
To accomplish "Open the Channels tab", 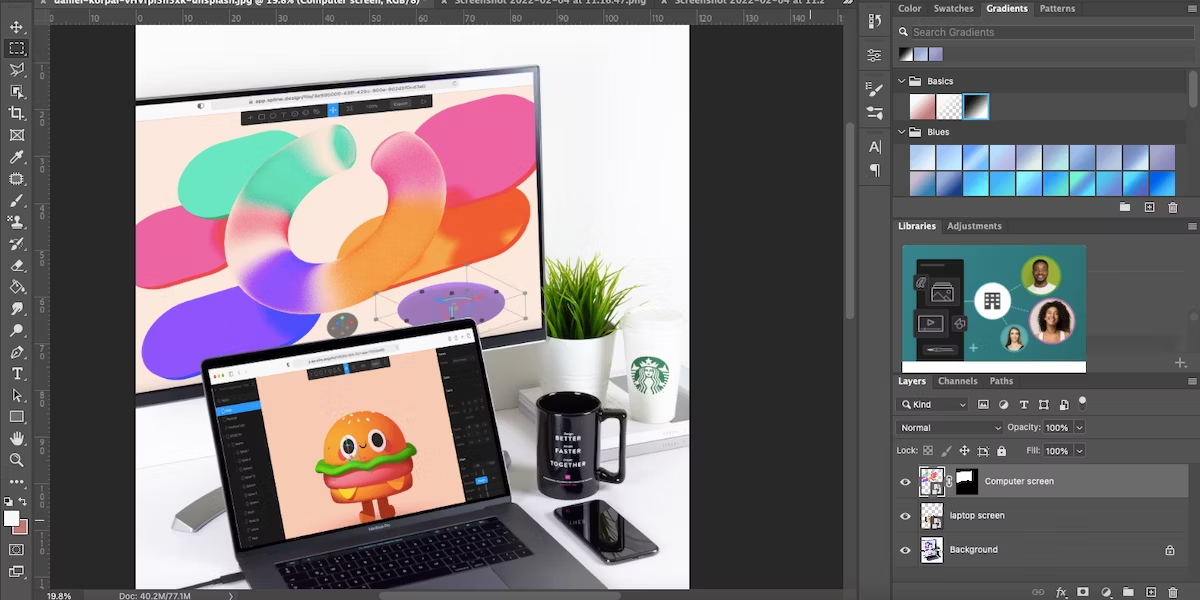I will (x=957, y=381).
